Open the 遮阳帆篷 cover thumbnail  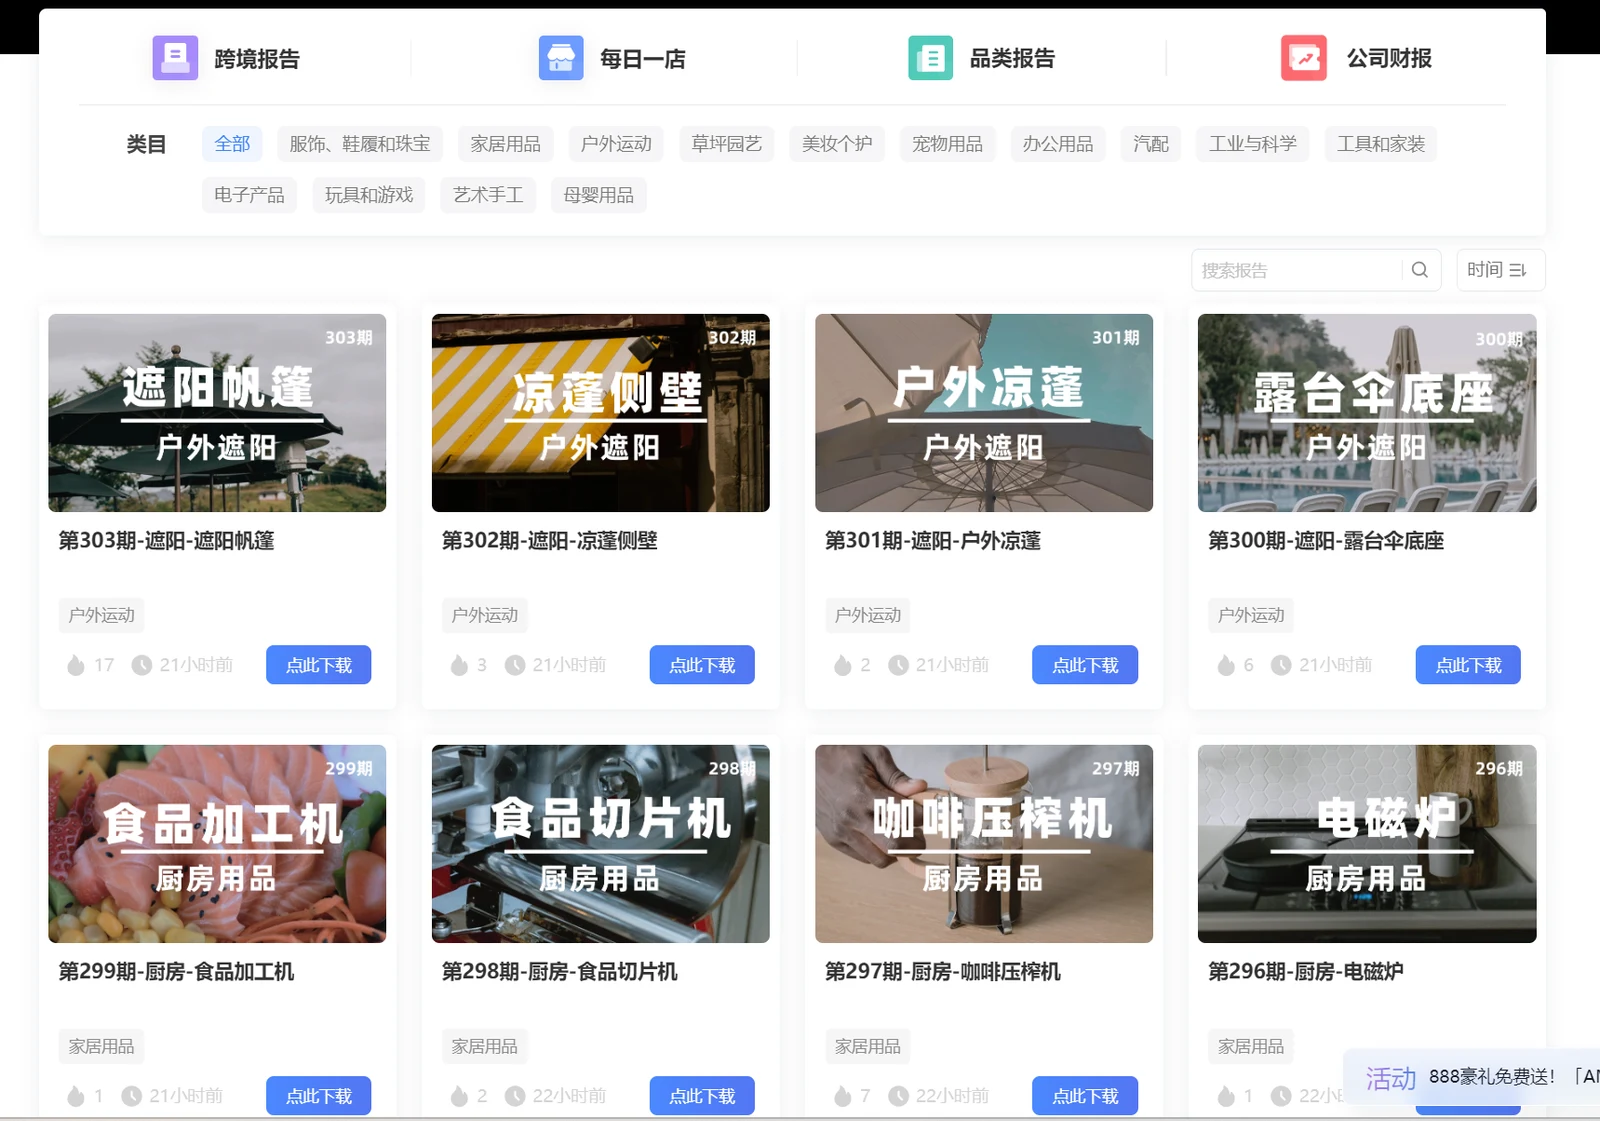point(217,413)
